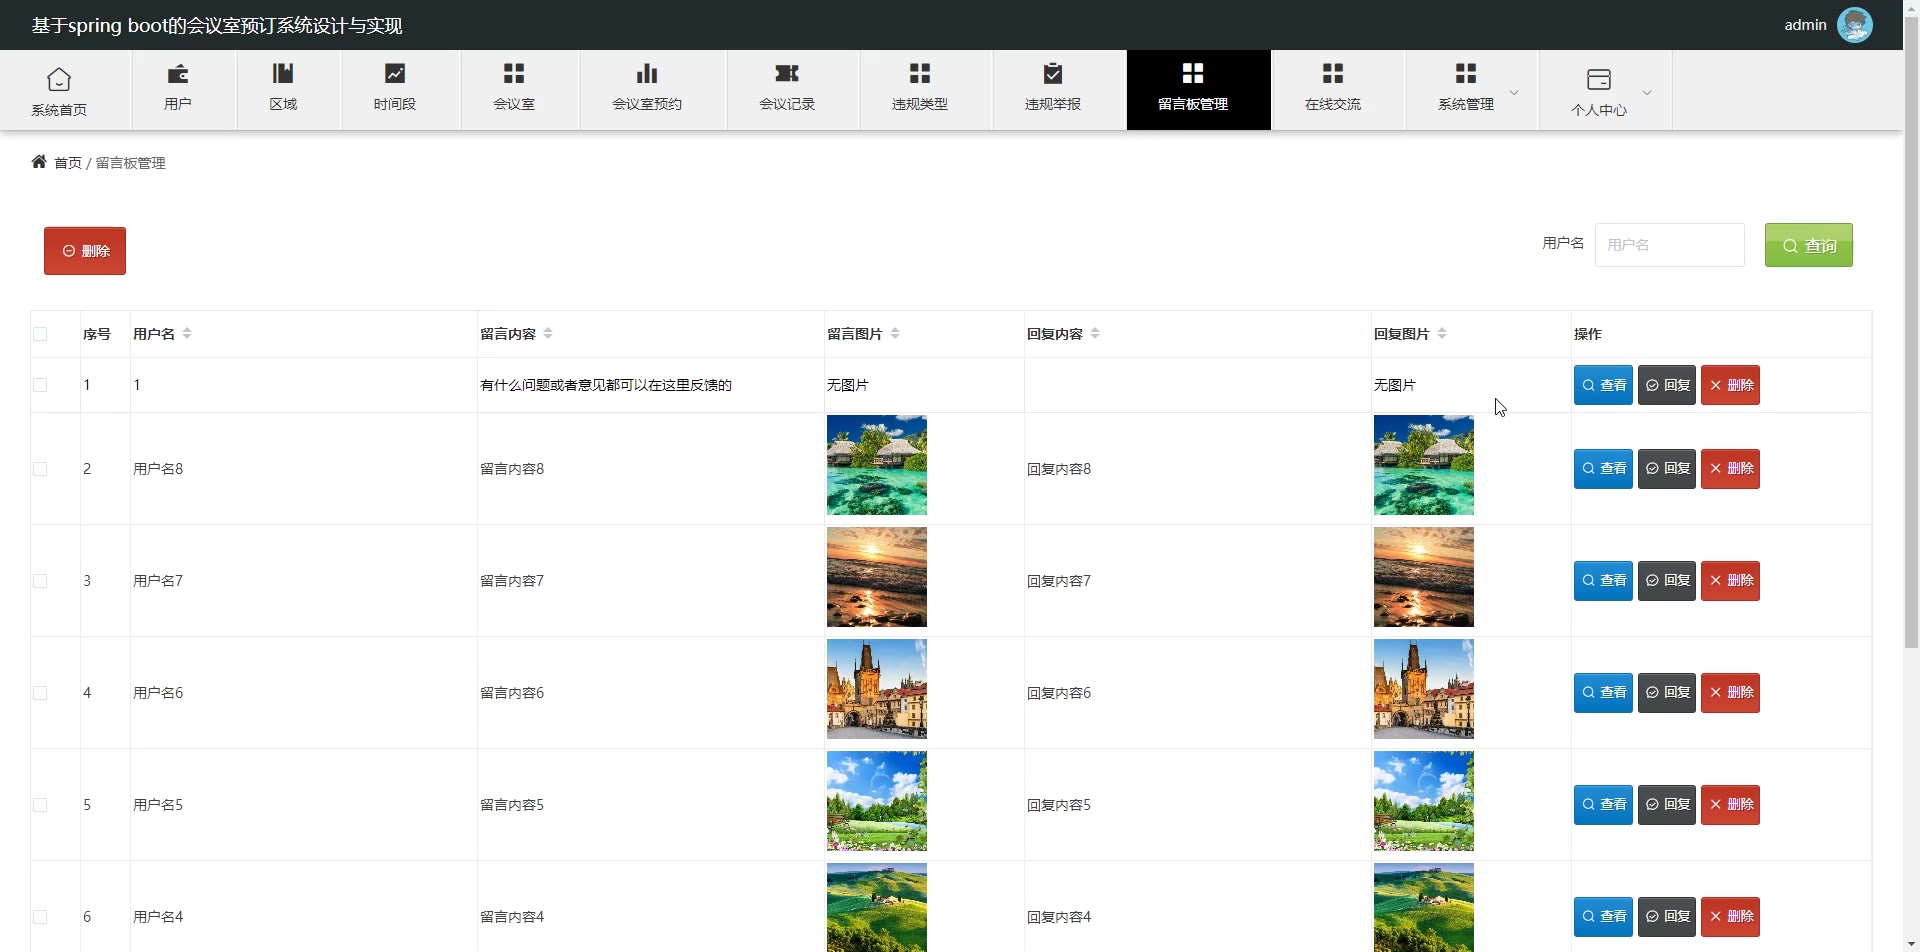This screenshot has height=952, width=1920.
Task: Click the text 有什么问题或者意见都可以在这里反馈的
Action: click(606, 385)
